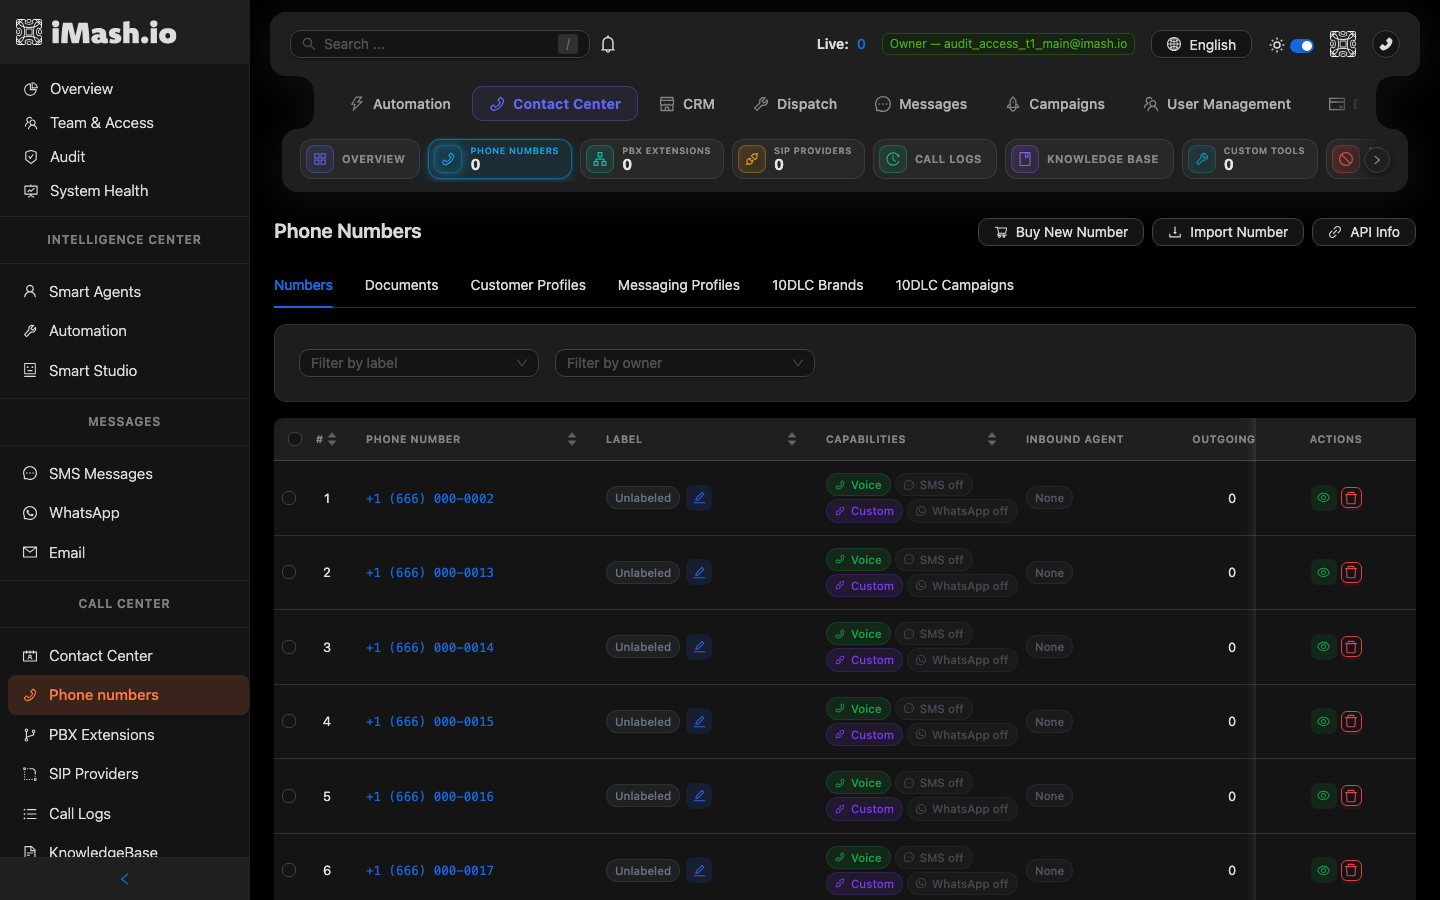View details of number ending 0002
Image resolution: width=1440 pixels, height=900 pixels.
1323,498
